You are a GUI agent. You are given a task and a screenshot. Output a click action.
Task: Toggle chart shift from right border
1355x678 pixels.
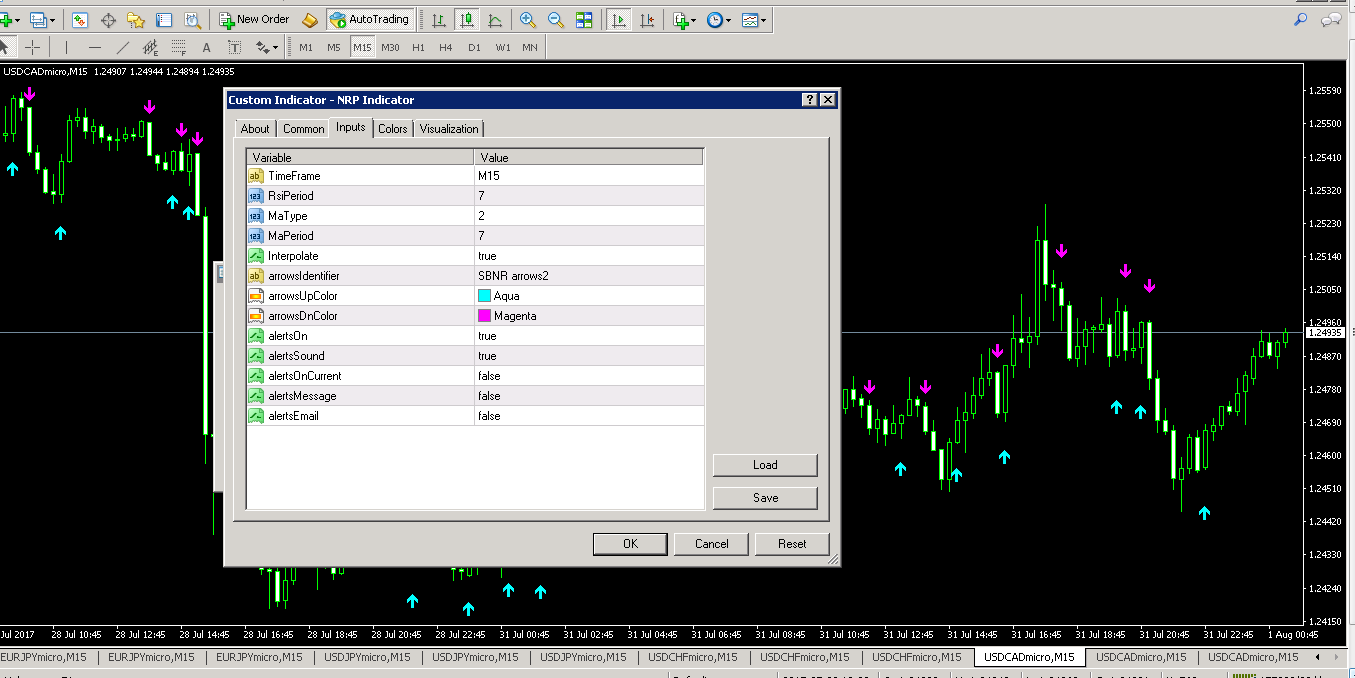(648, 19)
